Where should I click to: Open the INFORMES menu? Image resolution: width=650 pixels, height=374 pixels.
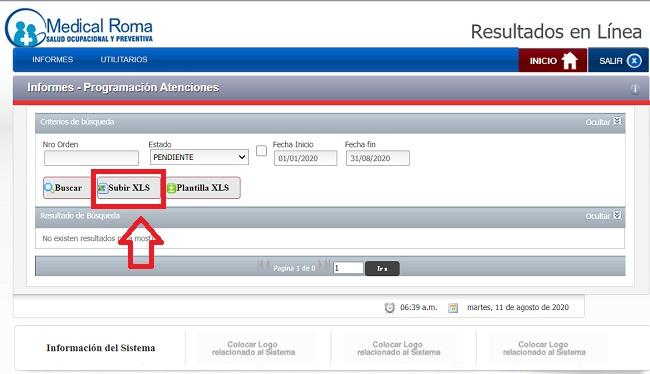pos(53,59)
